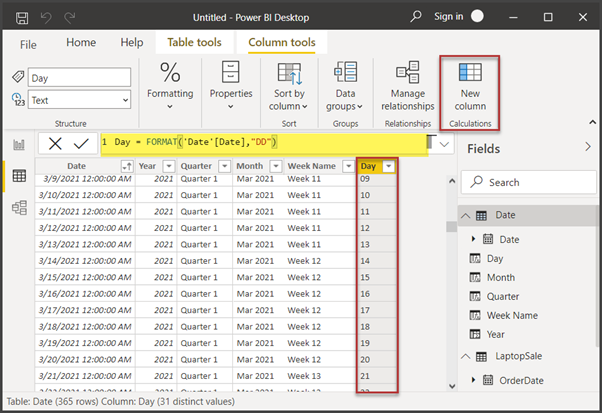Viewport: 602px width, 413px height.
Task: Click the Quarter calculated column icon
Action: click(x=475, y=296)
